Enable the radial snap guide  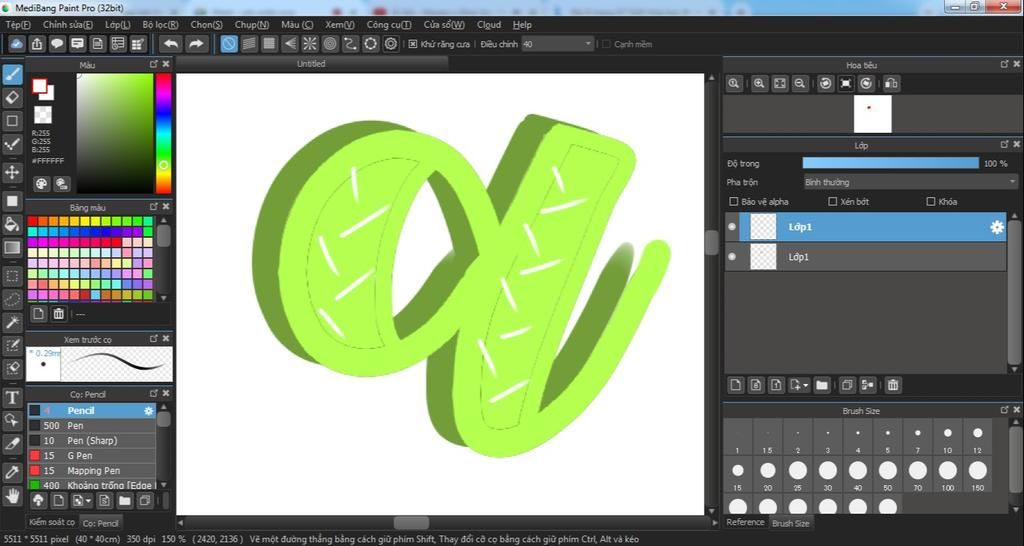[x=310, y=44]
